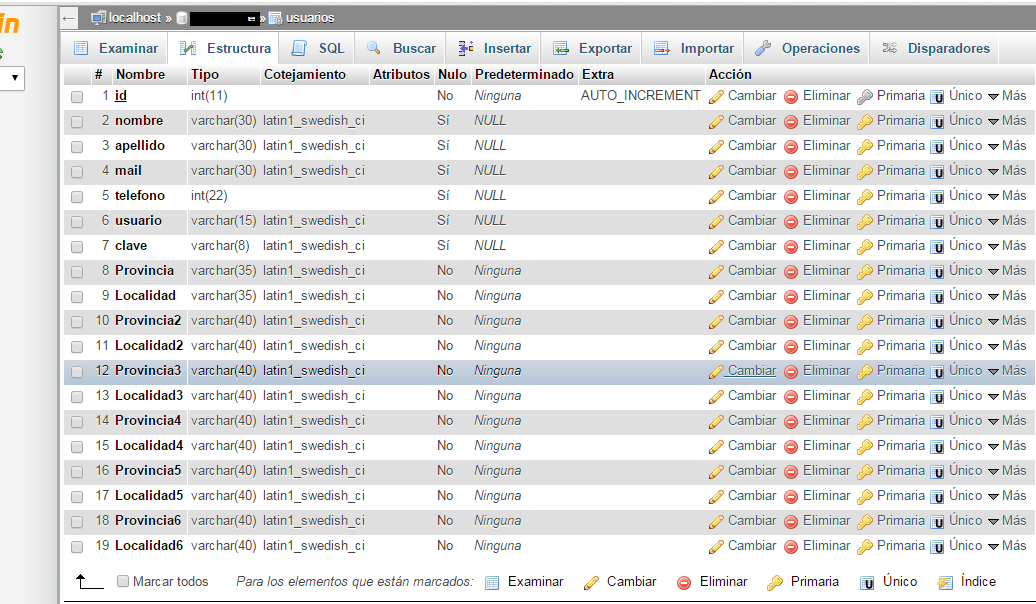This screenshot has height=604, width=1036.
Task: Click key icon in Localidad4 row
Action: pyautogui.click(x=865, y=447)
